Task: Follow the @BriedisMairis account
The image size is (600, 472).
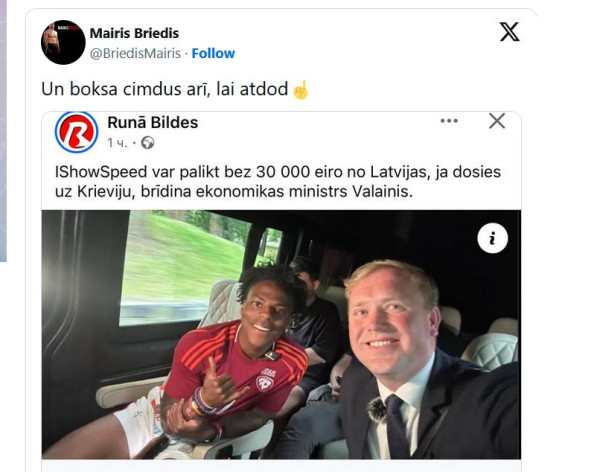Action: (213, 53)
